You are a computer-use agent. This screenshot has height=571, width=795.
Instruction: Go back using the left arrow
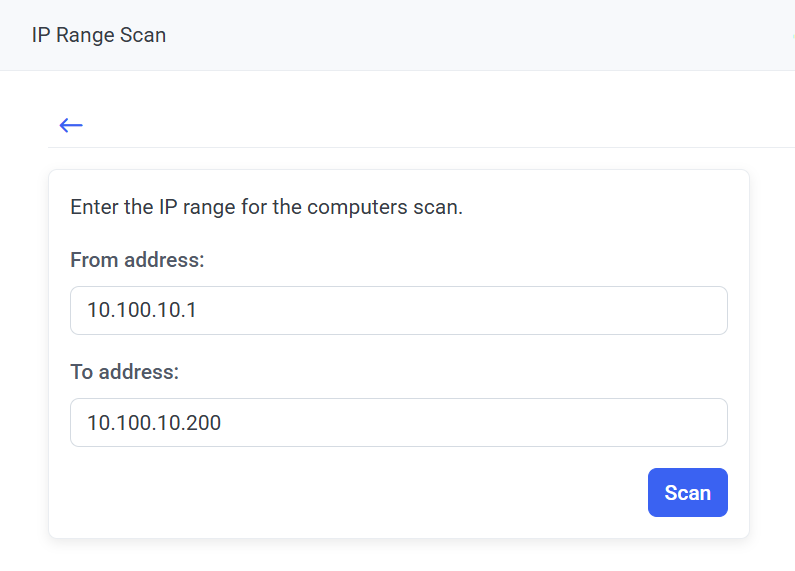click(x=70, y=125)
